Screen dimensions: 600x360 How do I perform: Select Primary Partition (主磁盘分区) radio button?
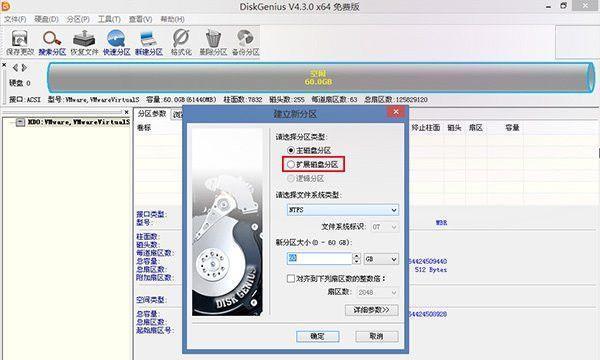tap(291, 150)
